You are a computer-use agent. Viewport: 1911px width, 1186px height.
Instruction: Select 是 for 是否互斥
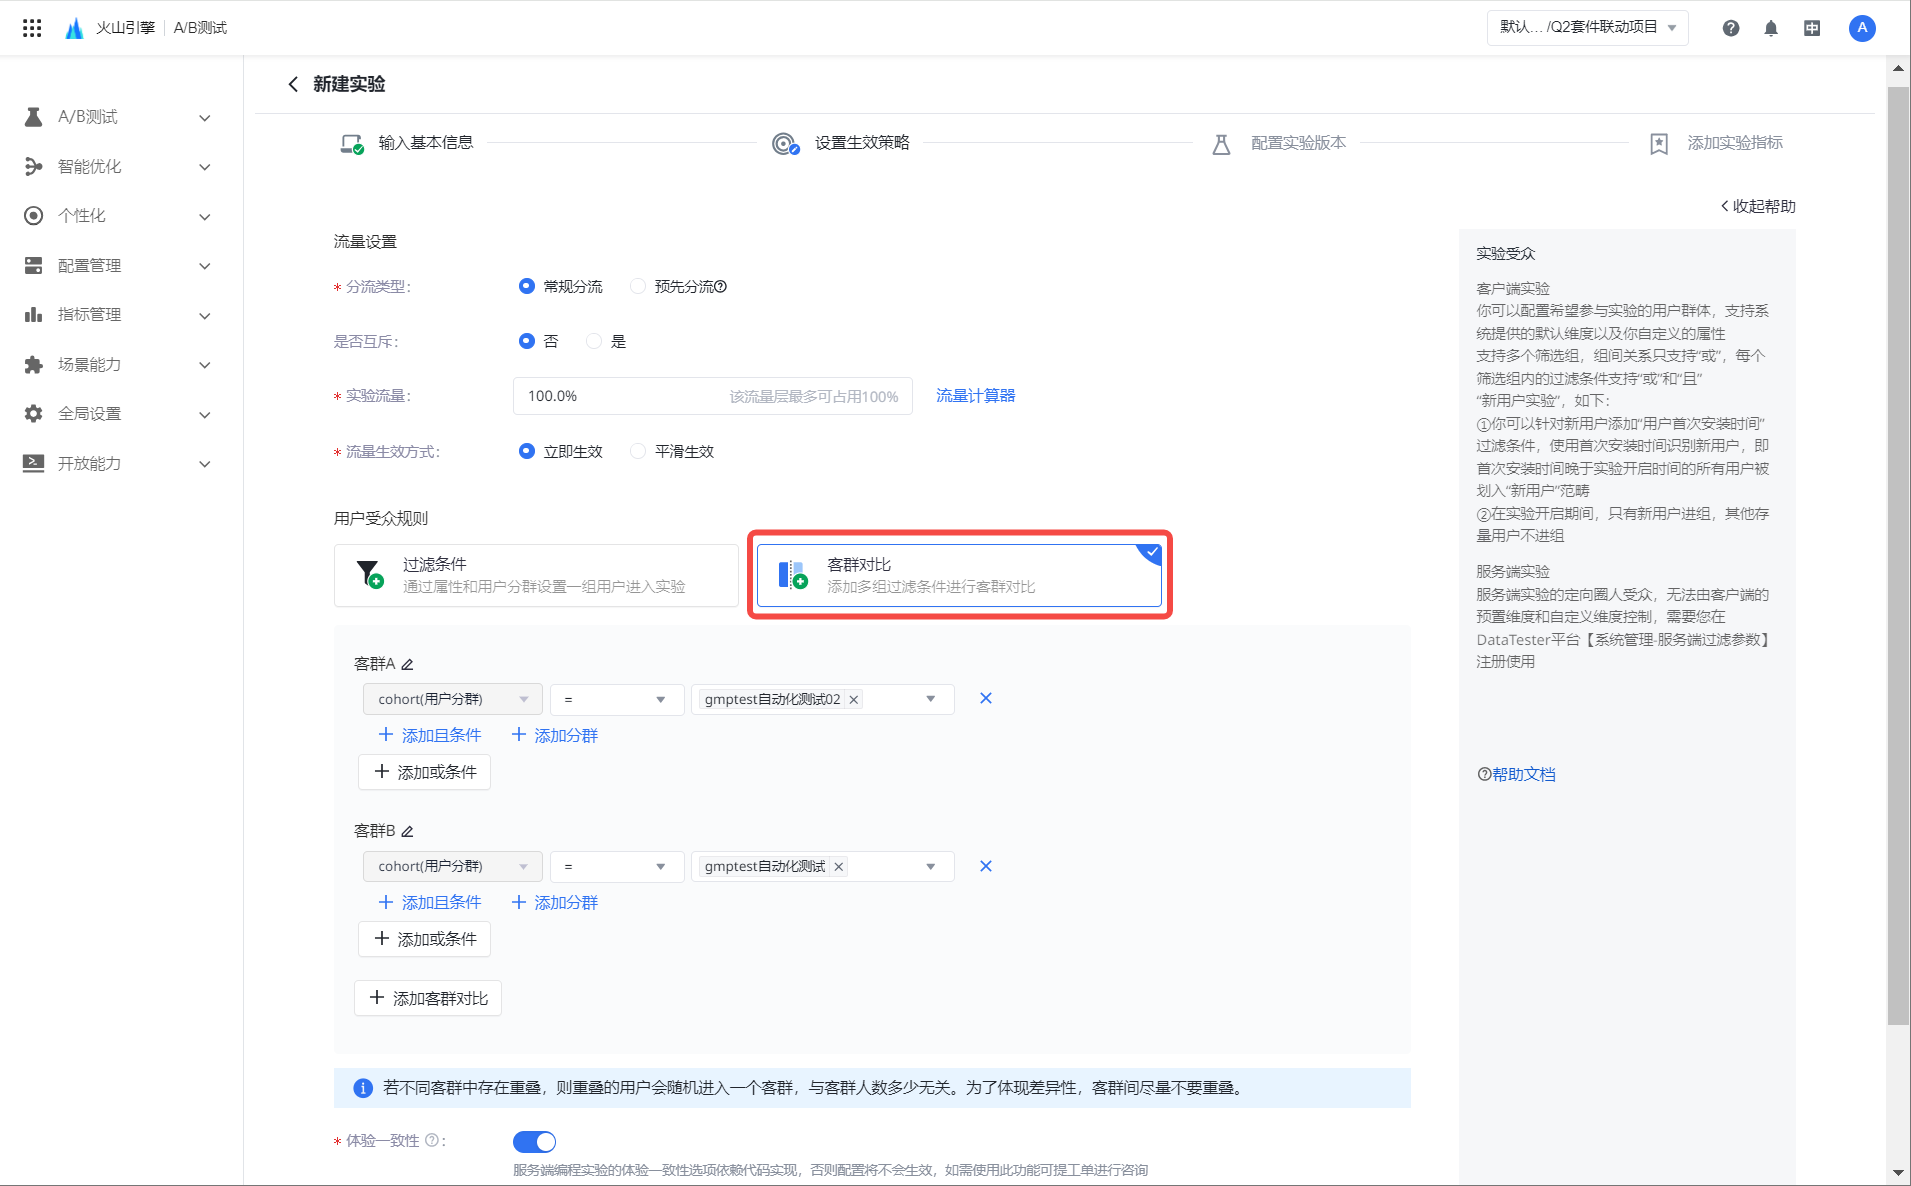tap(594, 341)
